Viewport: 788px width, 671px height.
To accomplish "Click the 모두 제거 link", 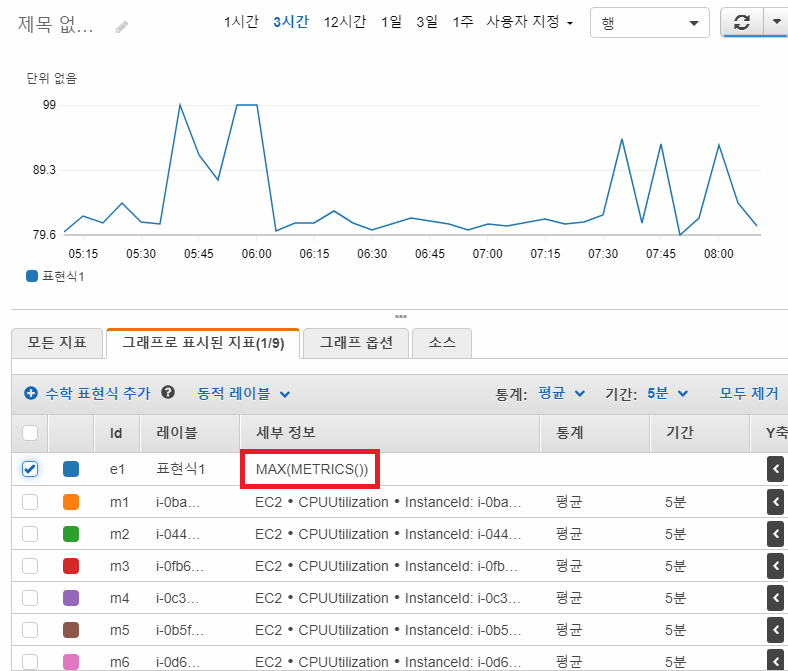I will [748, 394].
